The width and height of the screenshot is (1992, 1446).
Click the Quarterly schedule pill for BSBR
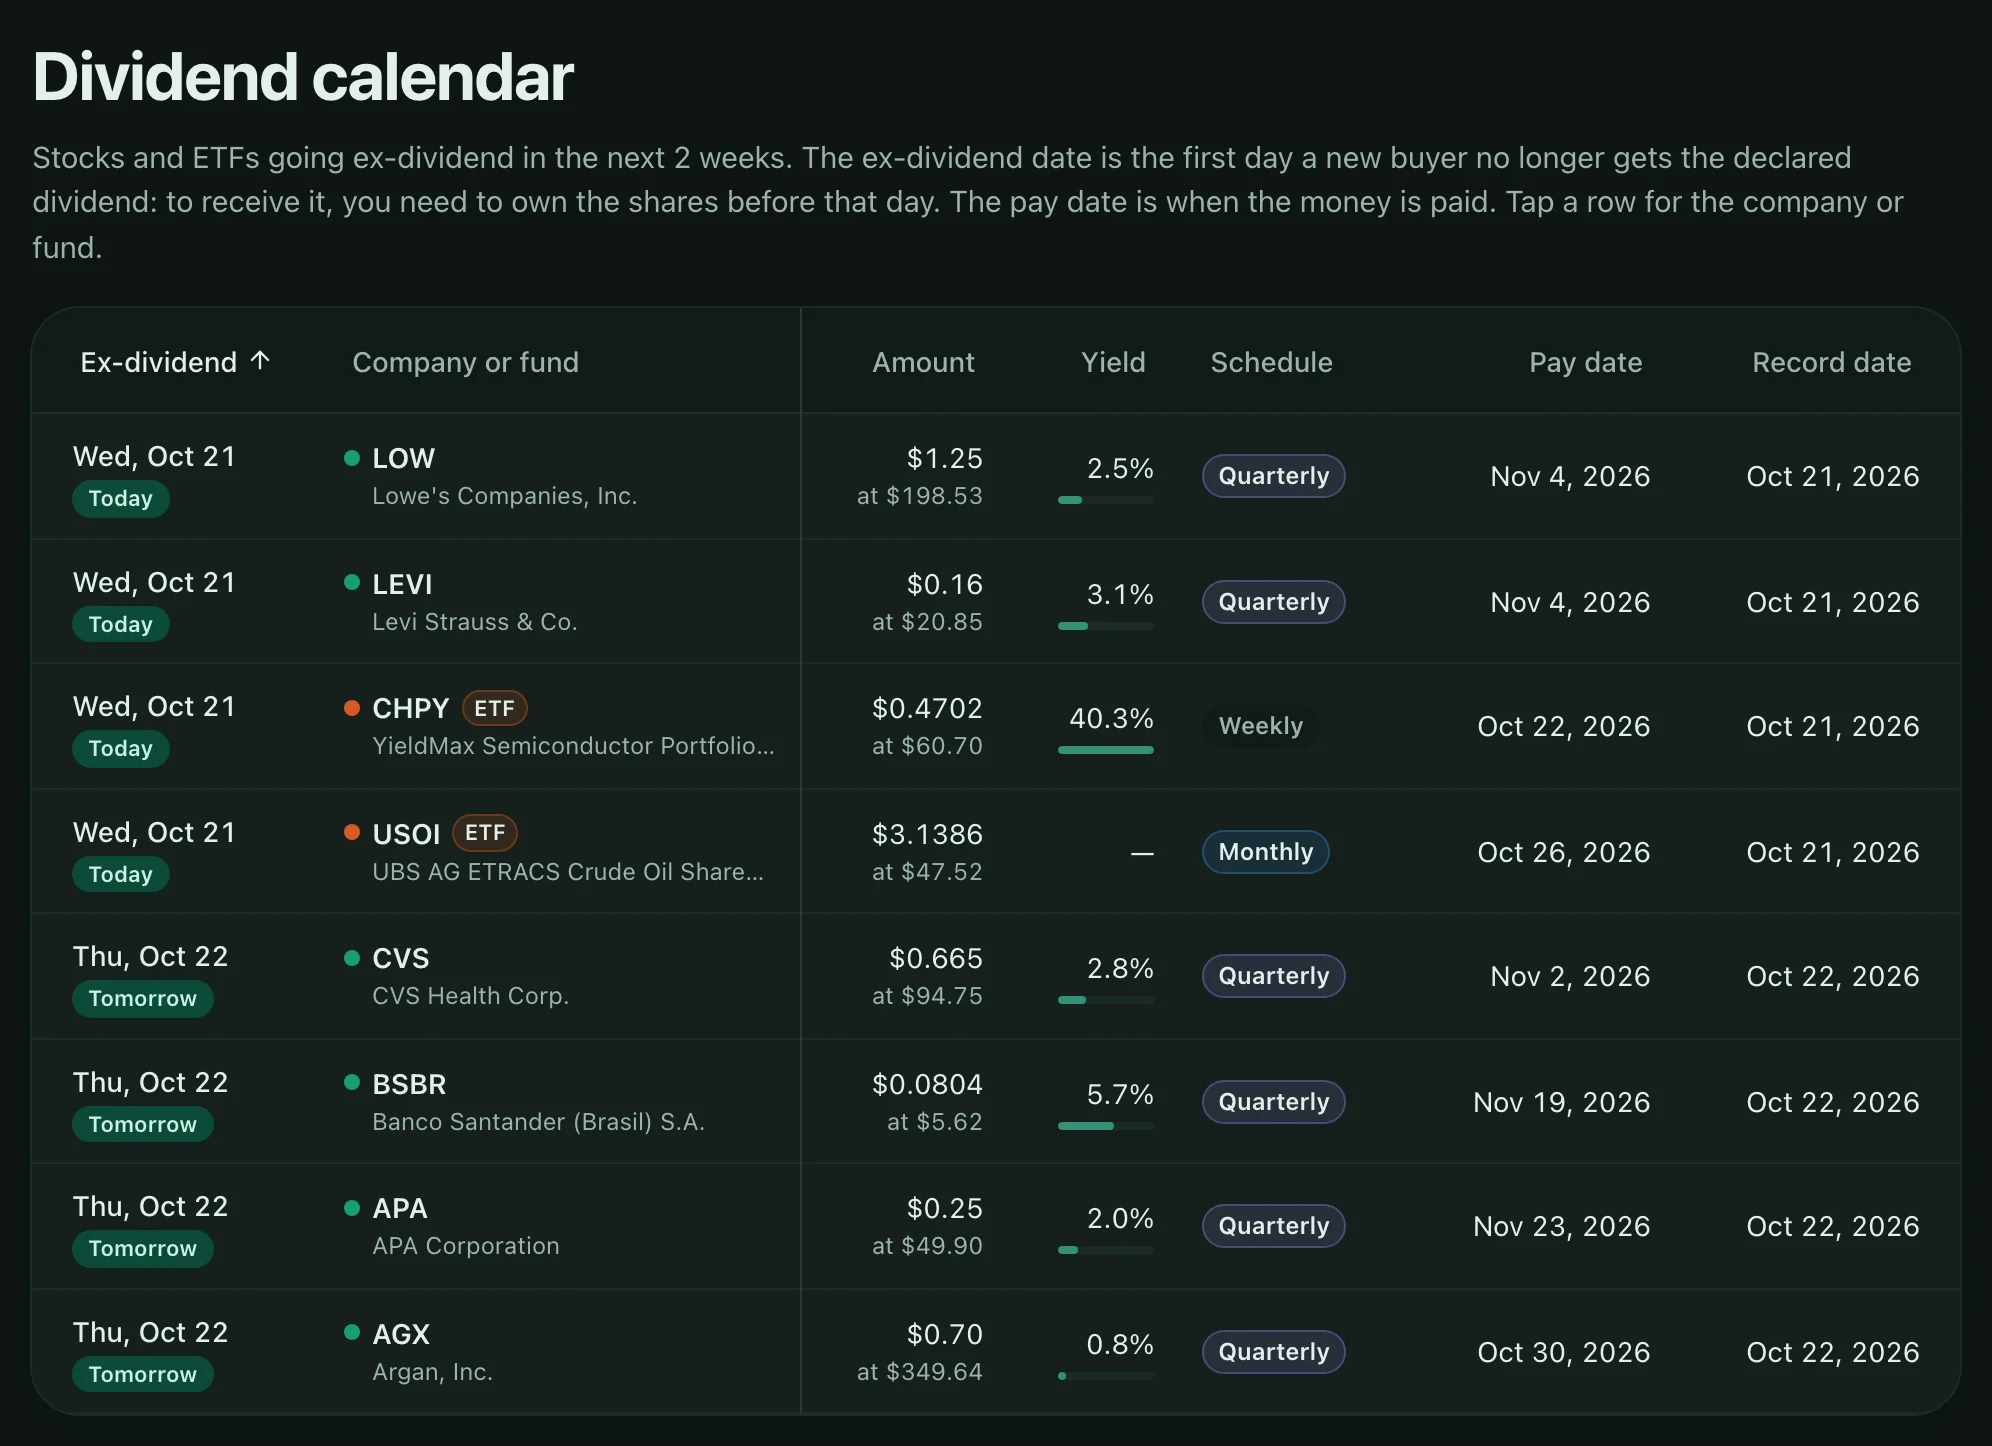[x=1273, y=1102]
